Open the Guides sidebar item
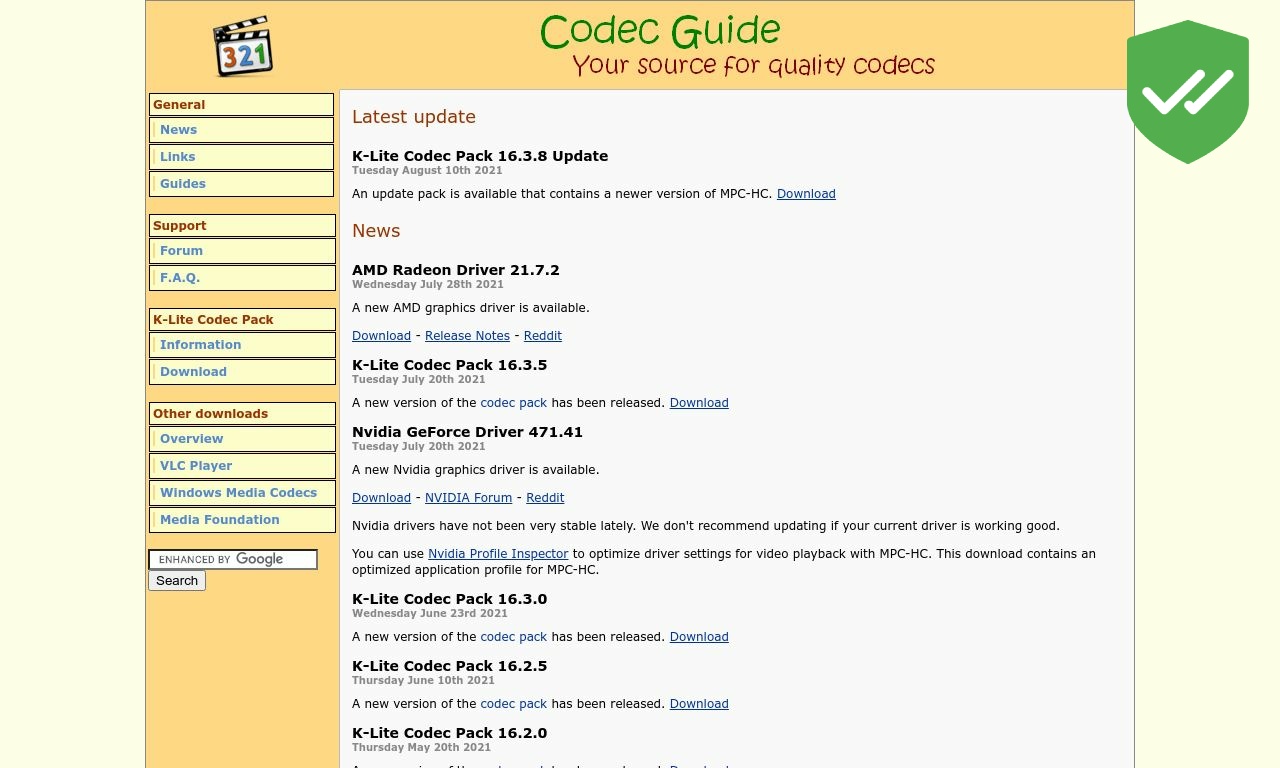Image resolution: width=1280 pixels, height=768 pixels. 242,184
